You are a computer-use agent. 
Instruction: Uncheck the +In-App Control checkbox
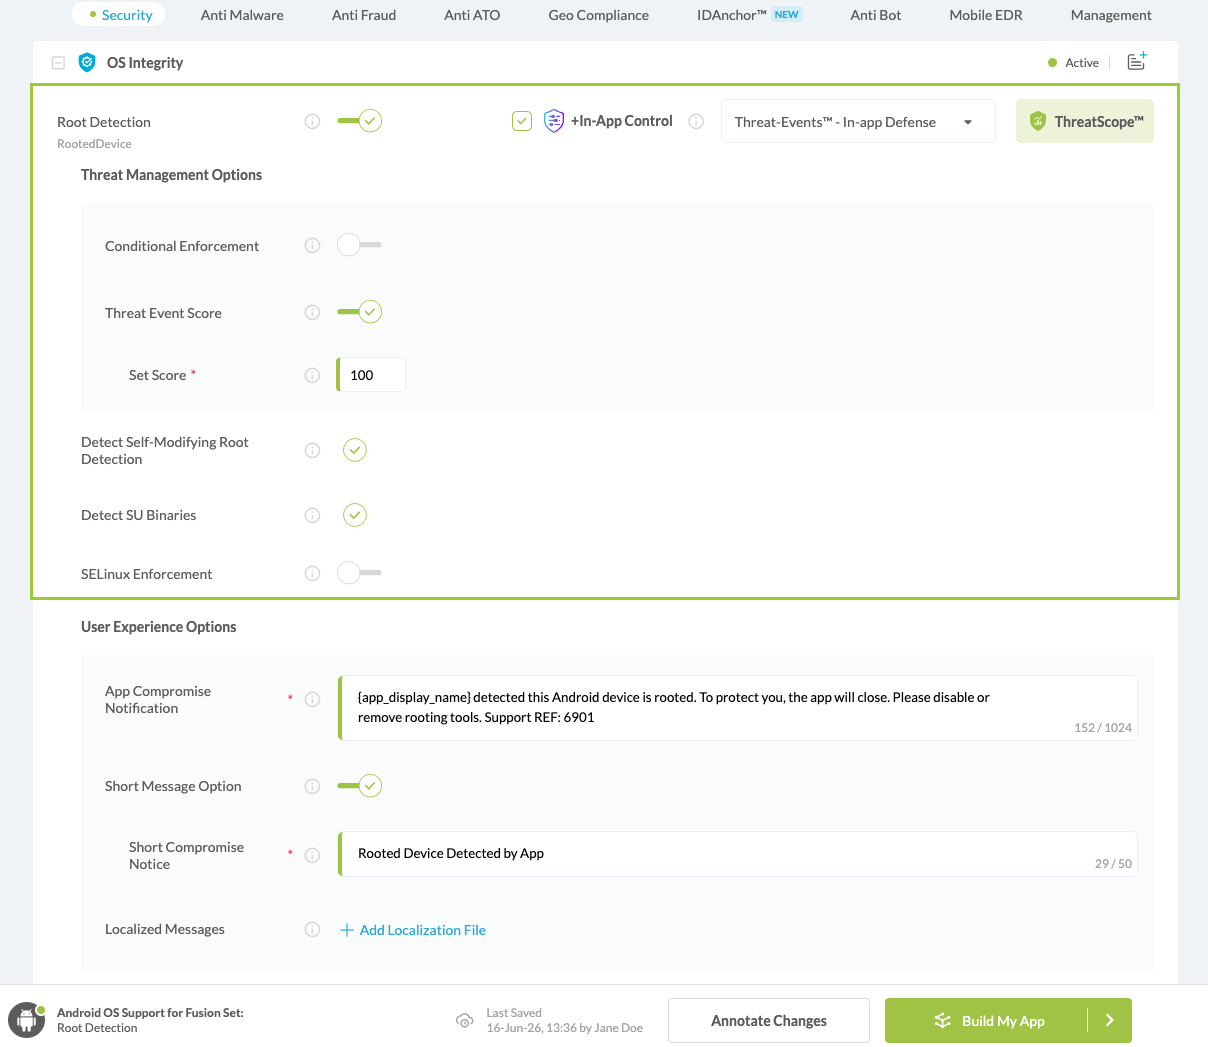pos(522,121)
